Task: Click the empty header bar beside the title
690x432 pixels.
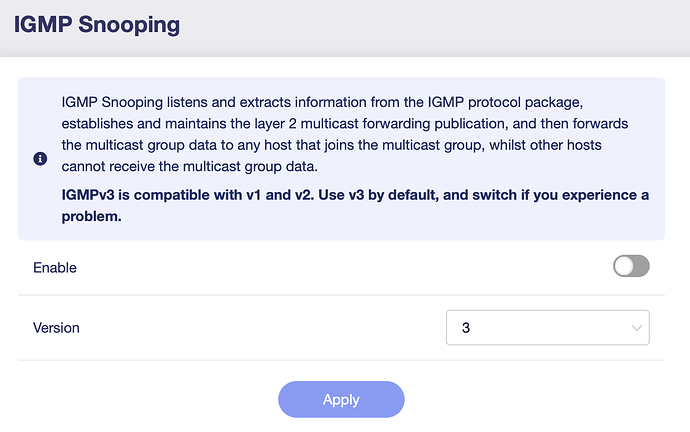Action: tap(450, 23)
